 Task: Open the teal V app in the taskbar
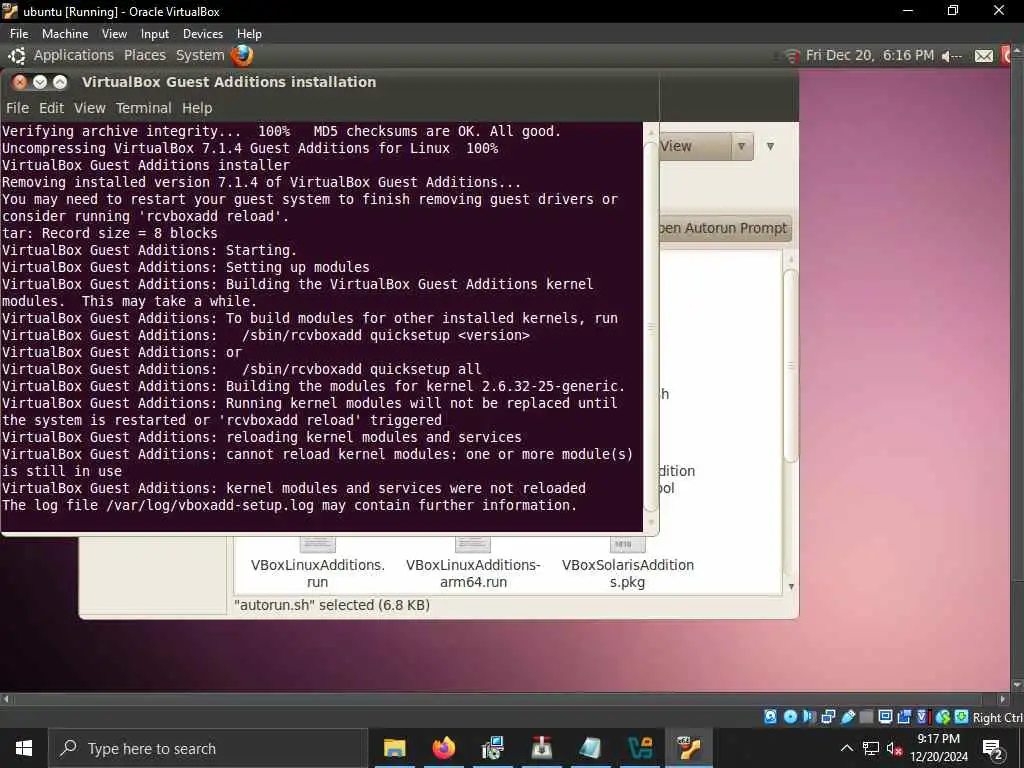pyautogui.click(x=640, y=748)
